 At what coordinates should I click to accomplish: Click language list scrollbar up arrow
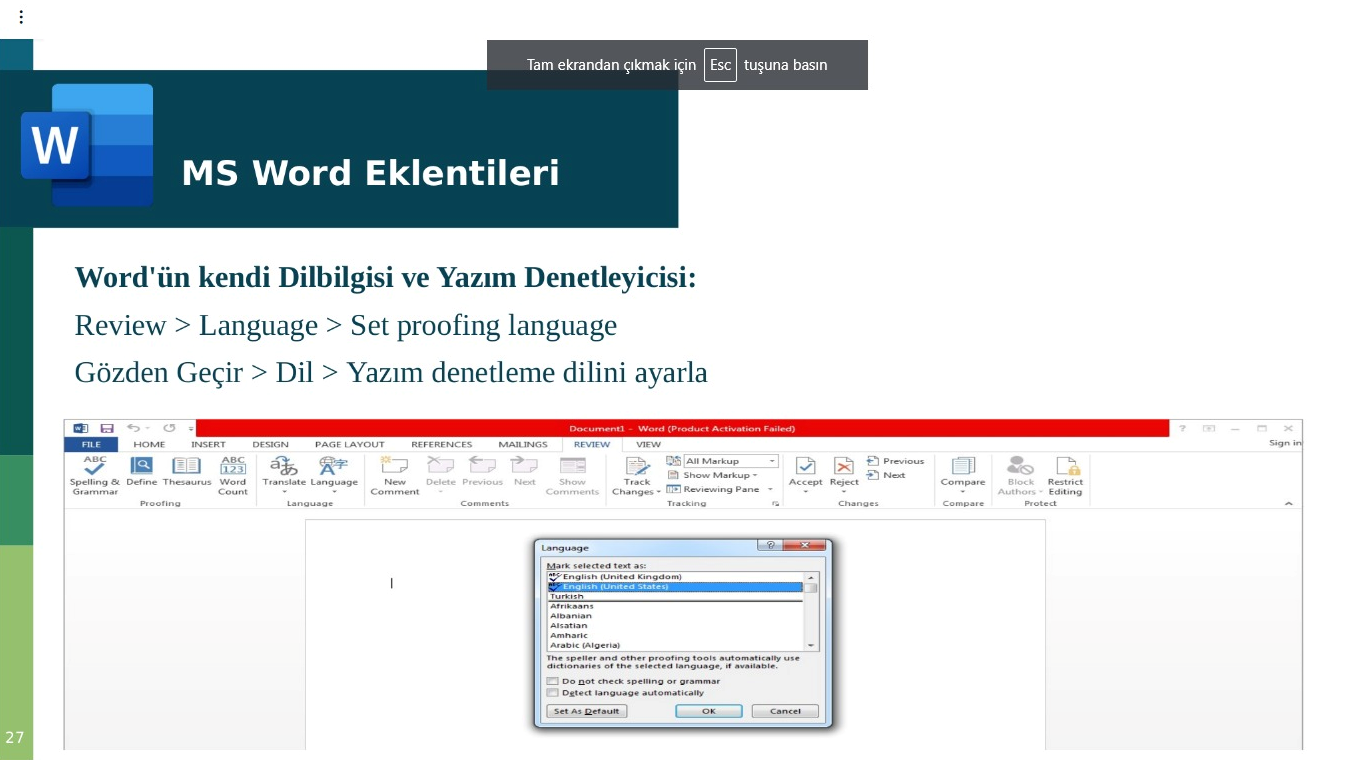point(811,577)
